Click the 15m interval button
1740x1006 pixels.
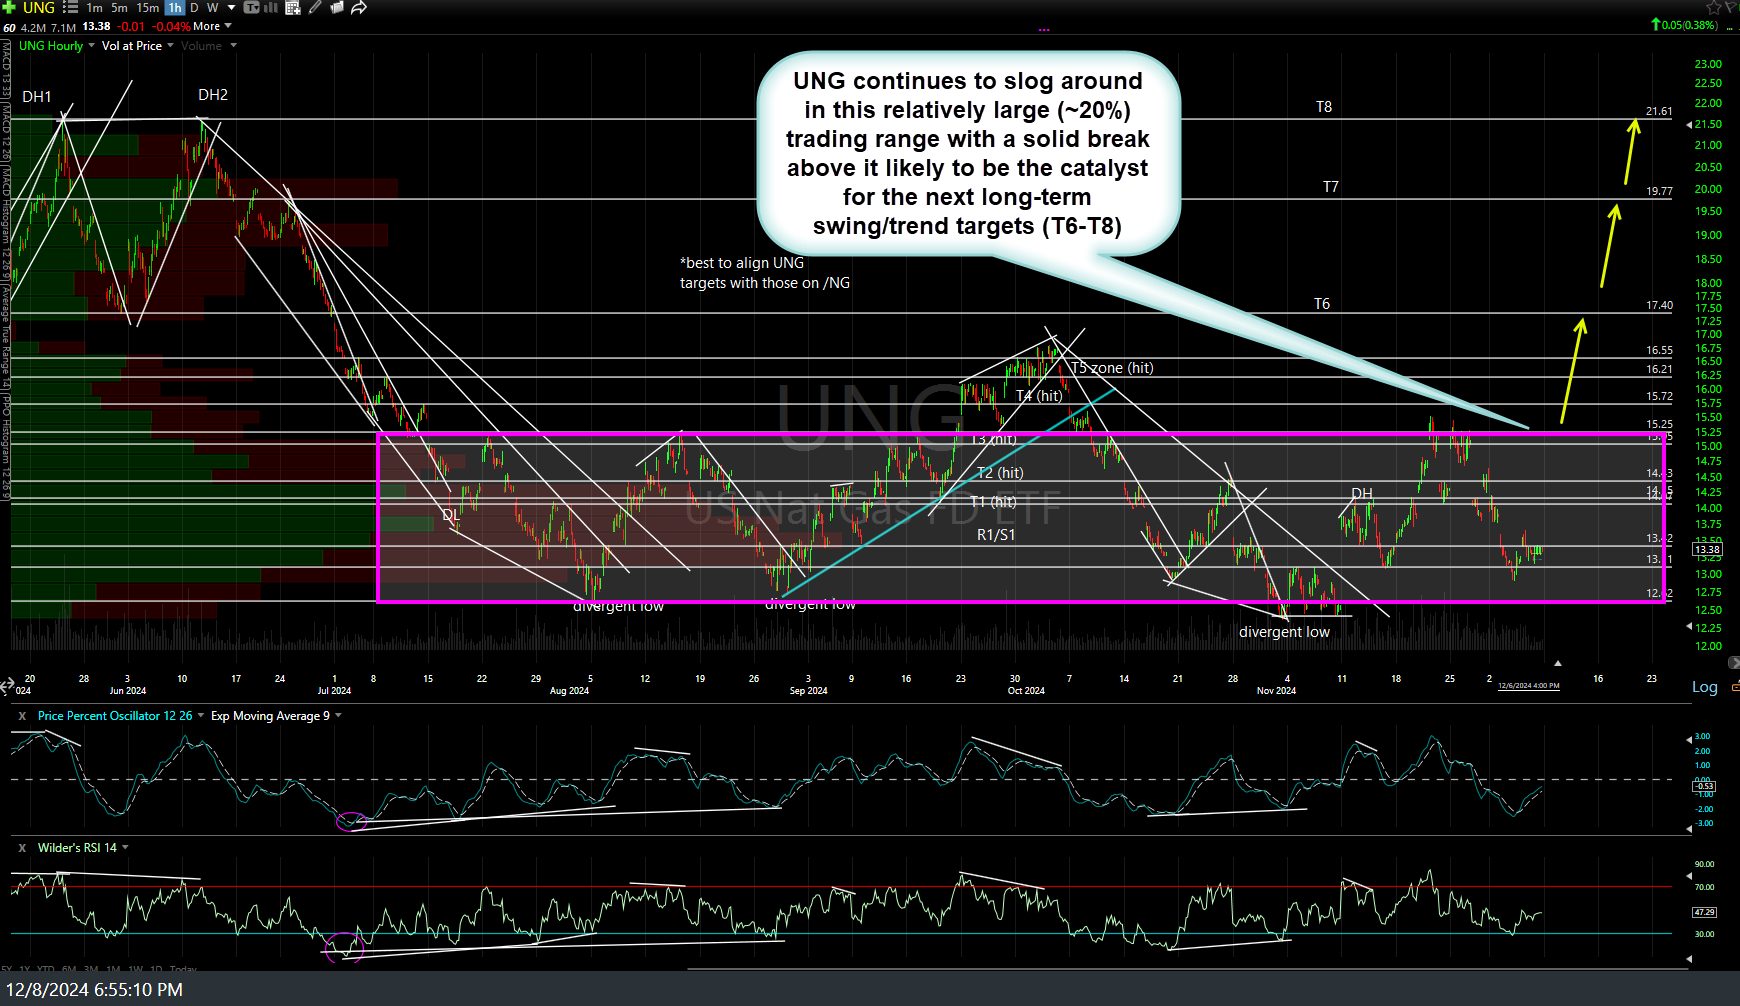pyautogui.click(x=147, y=8)
